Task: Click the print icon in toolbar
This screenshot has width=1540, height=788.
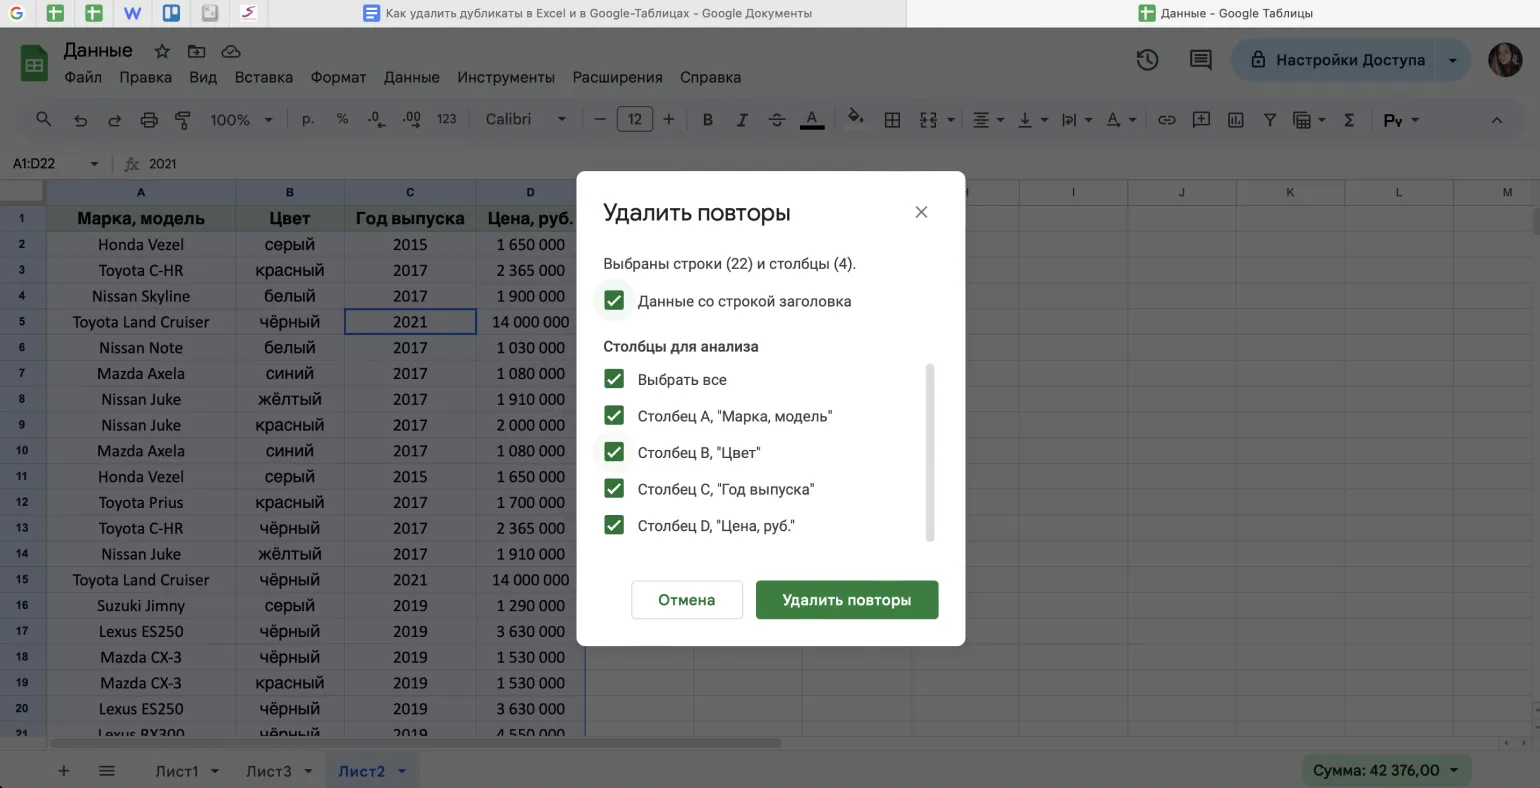Action: coord(149,120)
